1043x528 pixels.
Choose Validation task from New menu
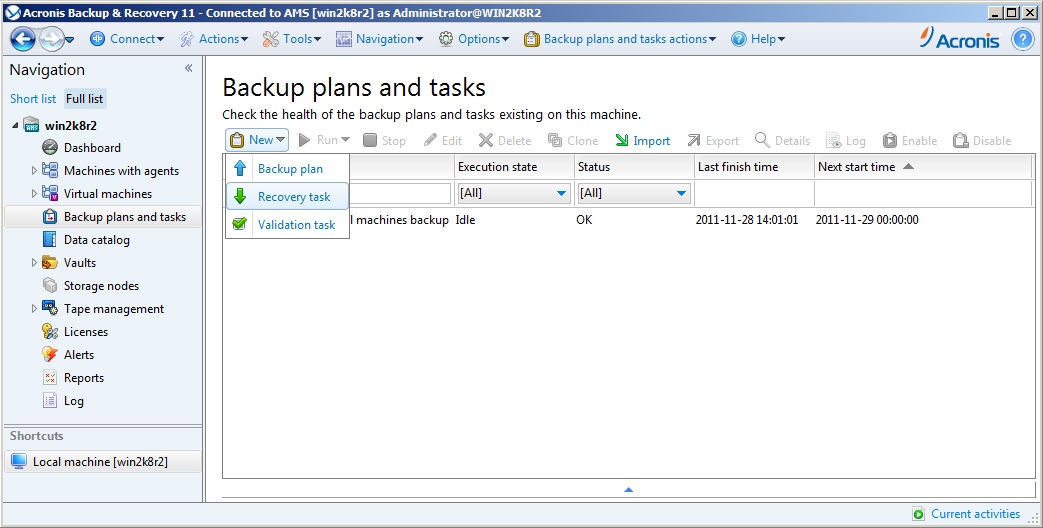(287, 224)
